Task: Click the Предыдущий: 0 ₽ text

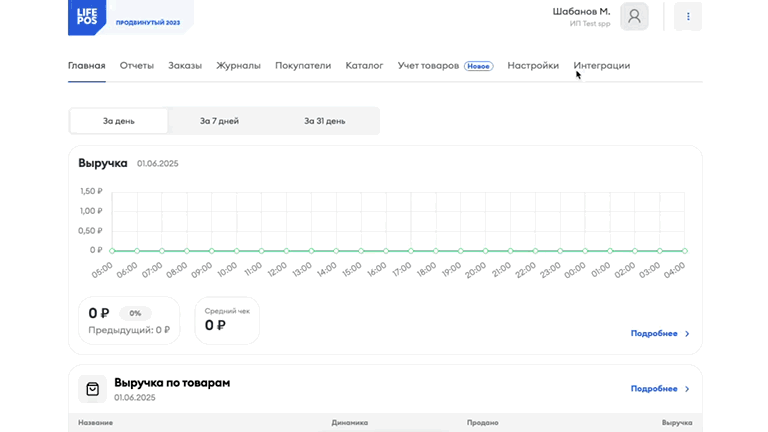Action: [x=129, y=330]
